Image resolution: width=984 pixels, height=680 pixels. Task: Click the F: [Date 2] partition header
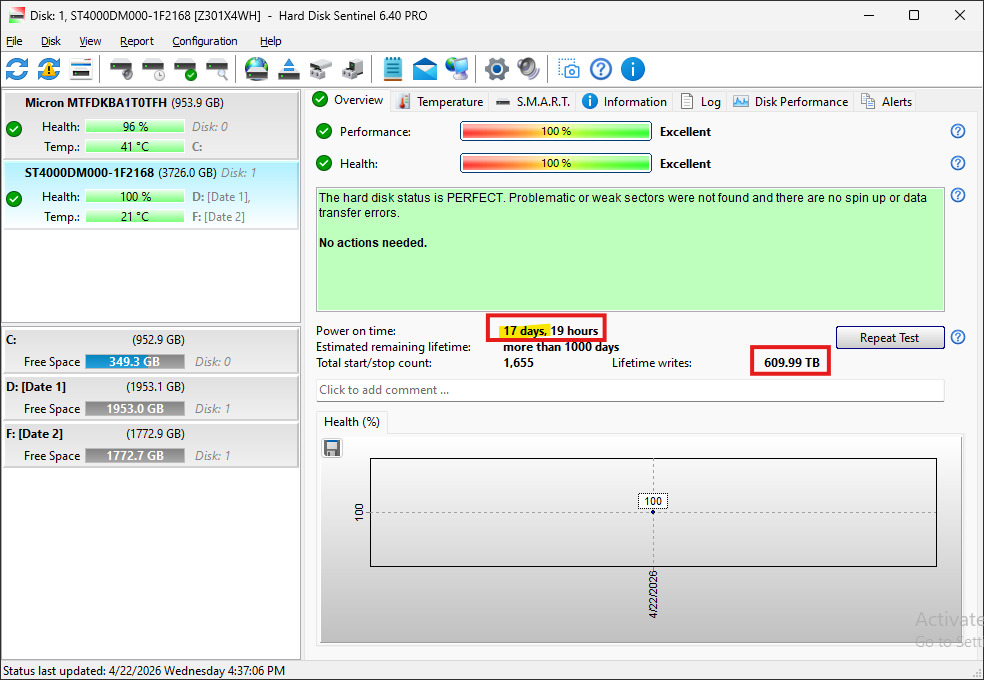151,434
